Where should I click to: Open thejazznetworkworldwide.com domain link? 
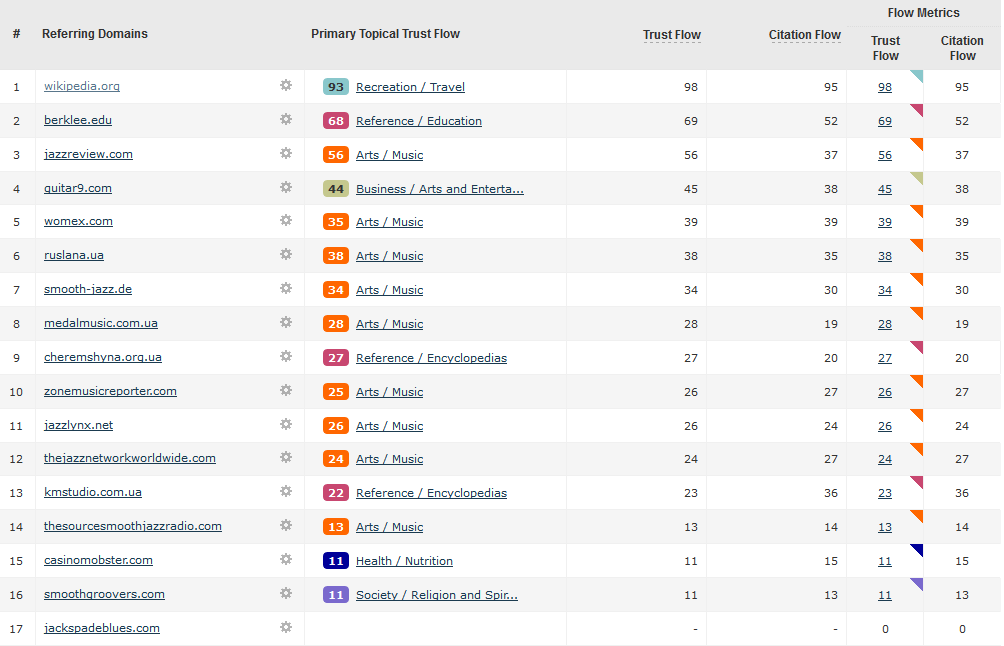129,458
